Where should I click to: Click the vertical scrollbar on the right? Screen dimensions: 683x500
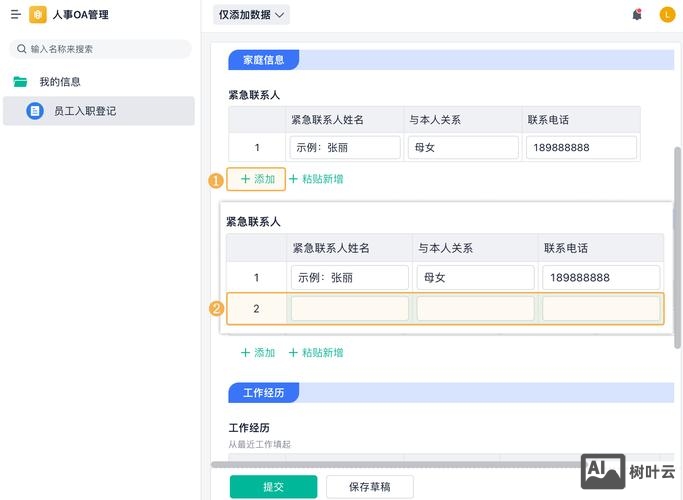point(677,247)
